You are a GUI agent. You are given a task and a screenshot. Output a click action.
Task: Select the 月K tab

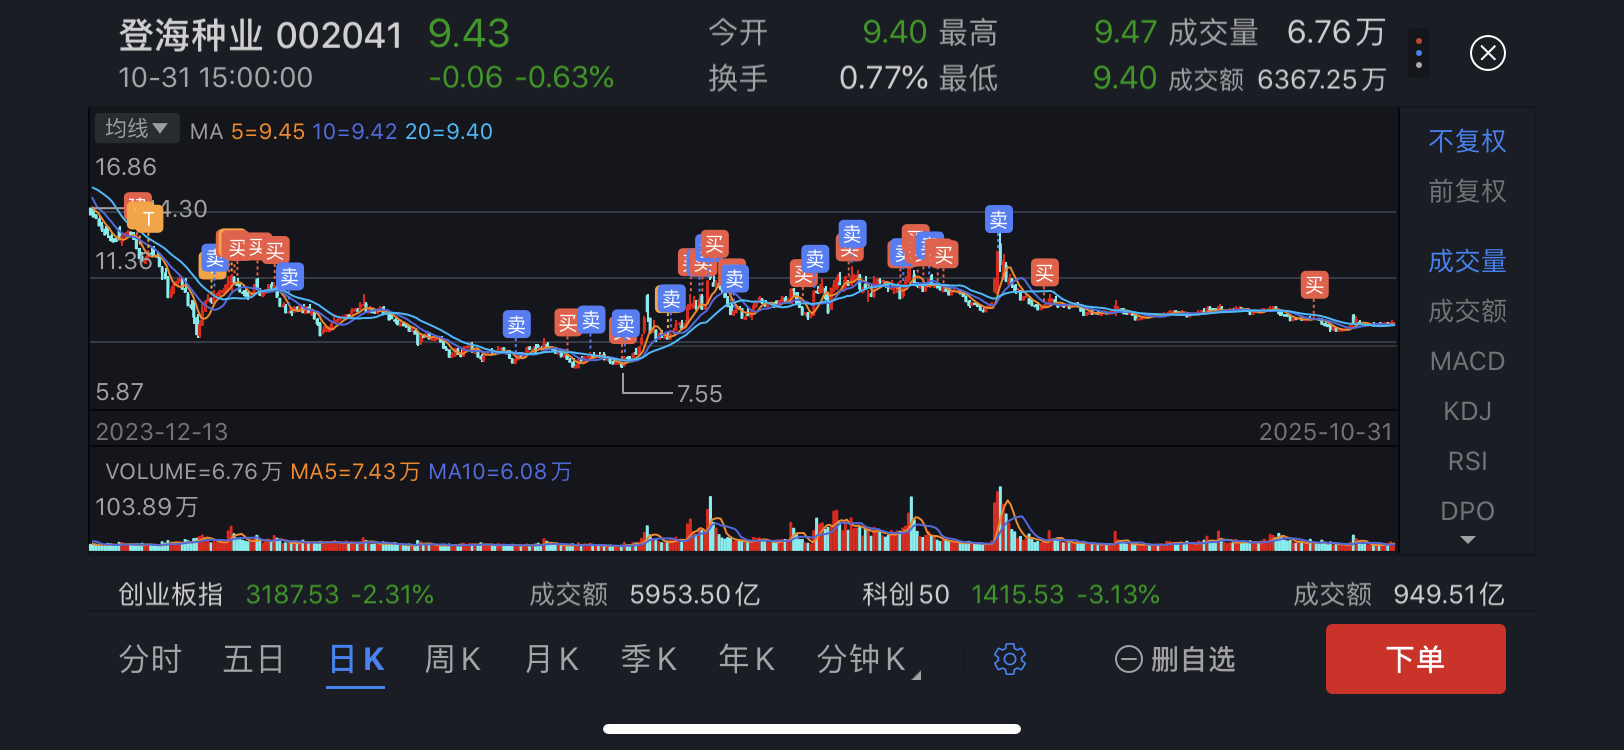[551, 659]
